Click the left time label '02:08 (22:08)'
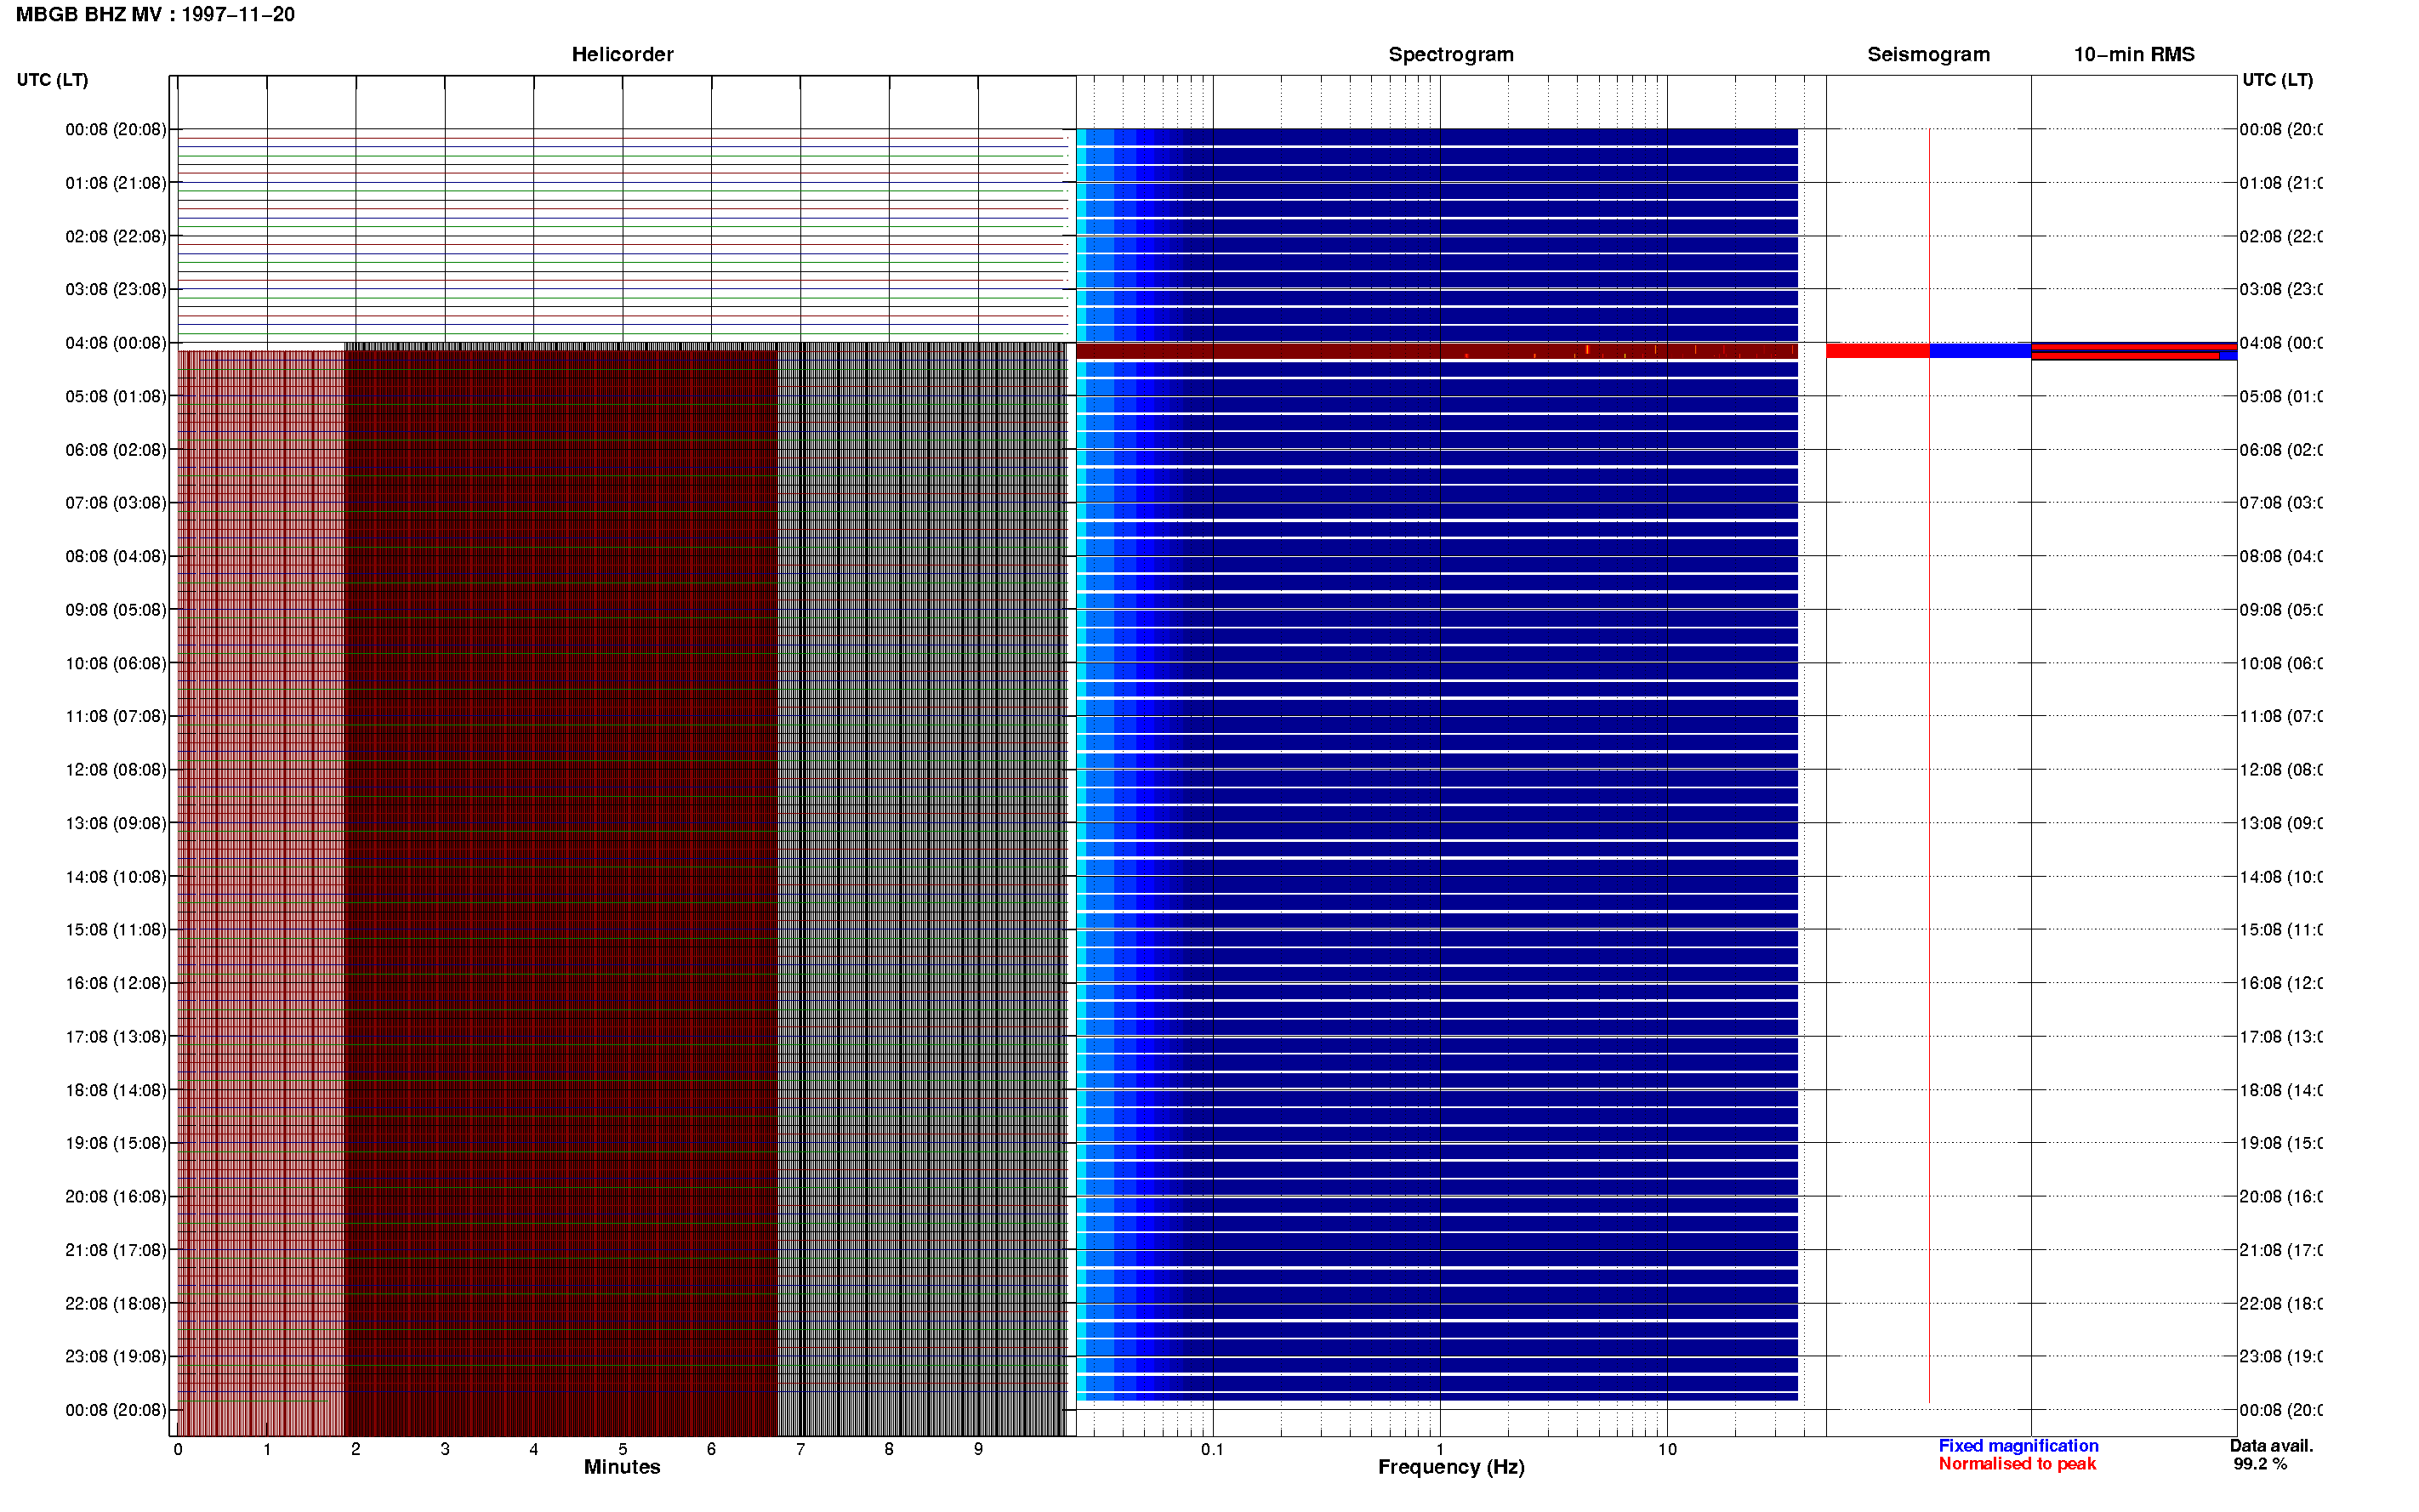 click(x=116, y=237)
